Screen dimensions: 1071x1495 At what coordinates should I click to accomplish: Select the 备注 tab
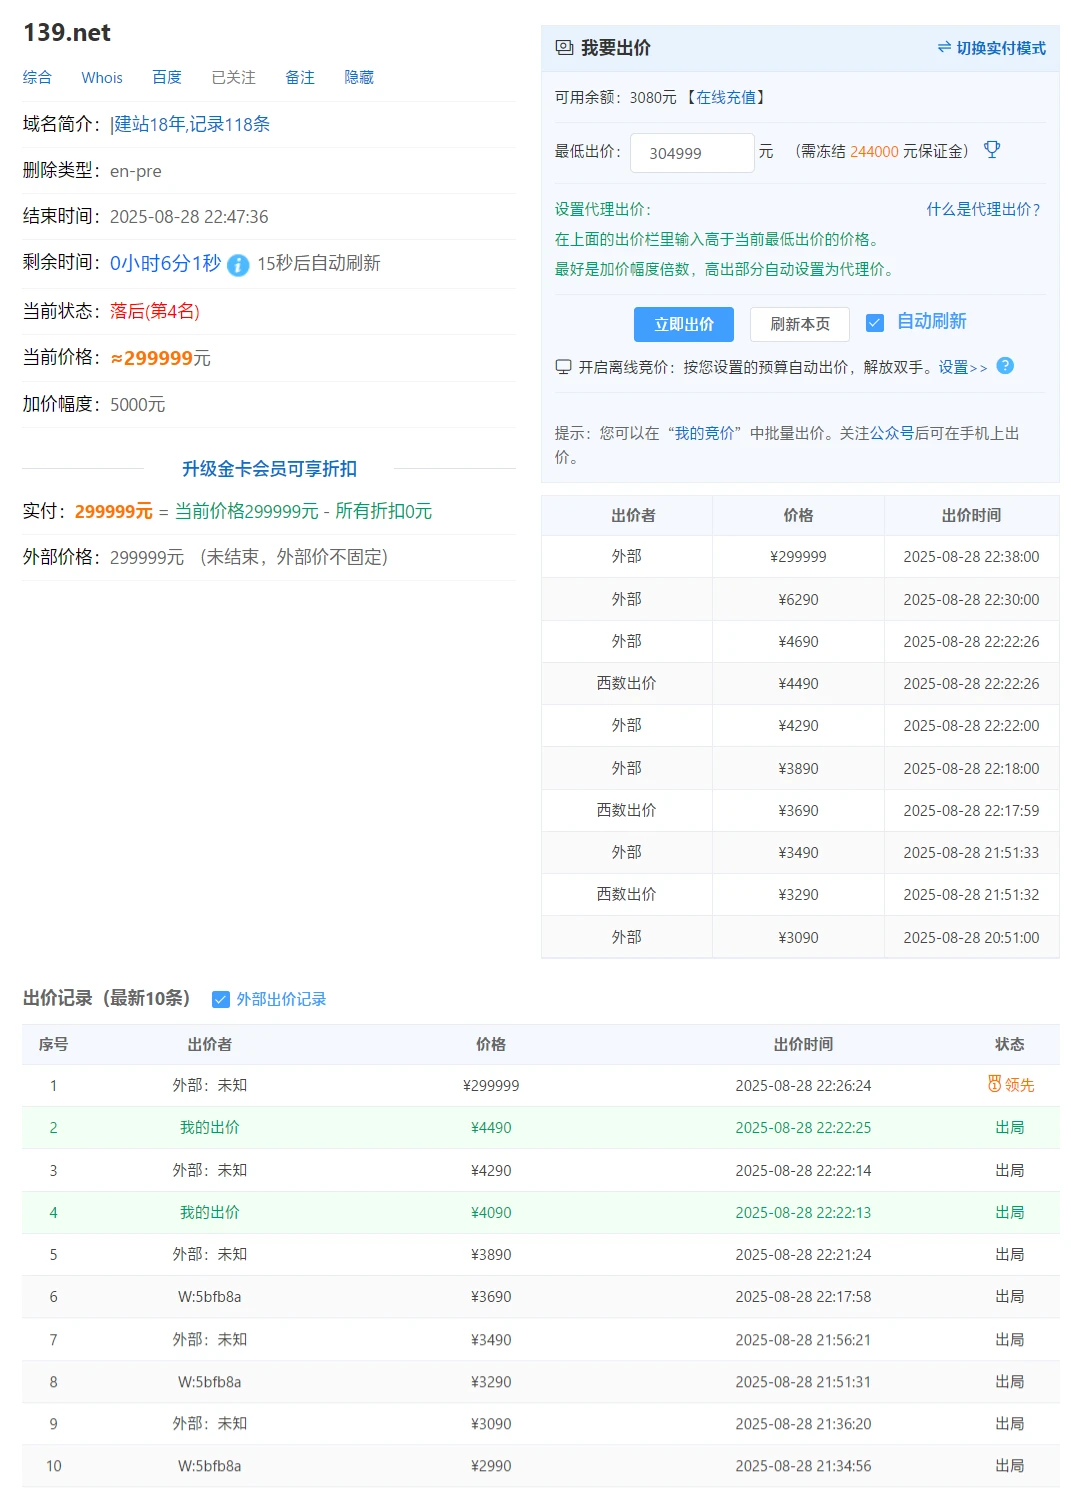pyautogui.click(x=300, y=77)
